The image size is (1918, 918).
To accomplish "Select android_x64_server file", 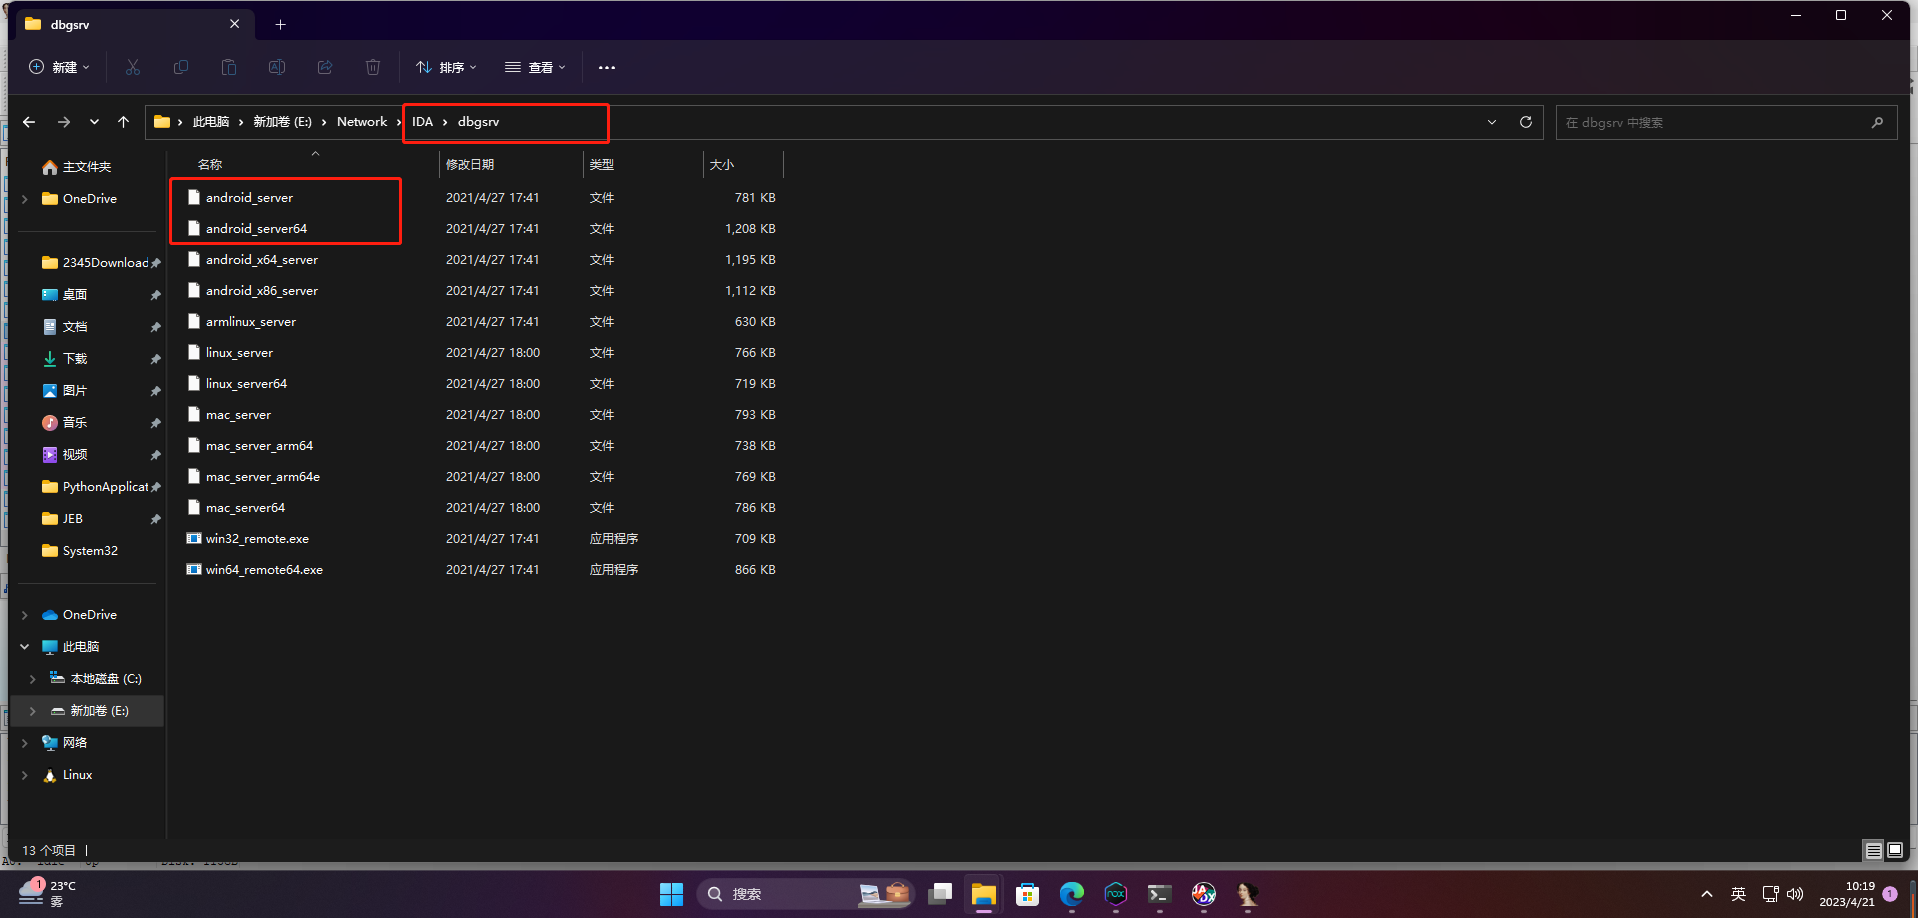I will click(x=261, y=260).
